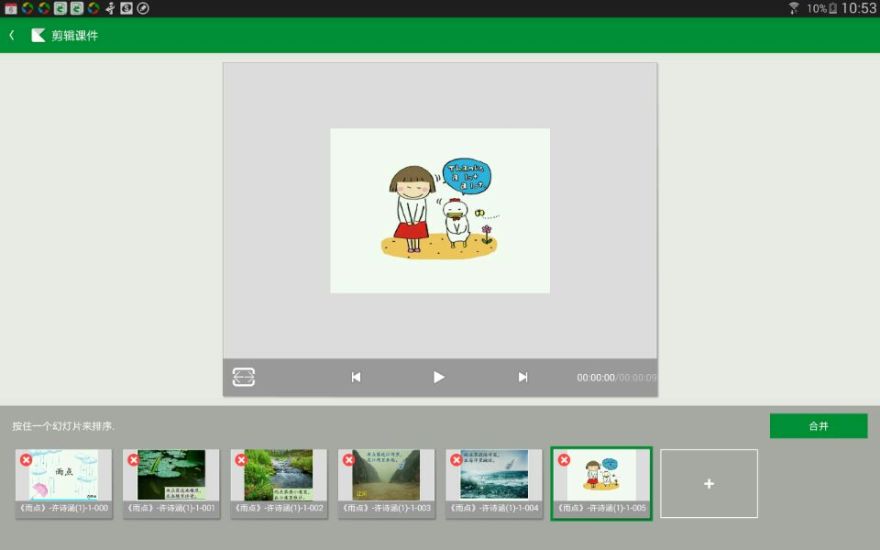Remove slide 1-003 using red X icon
The image size is (880, 550).
pyautogui.click(x=349, y=460)
